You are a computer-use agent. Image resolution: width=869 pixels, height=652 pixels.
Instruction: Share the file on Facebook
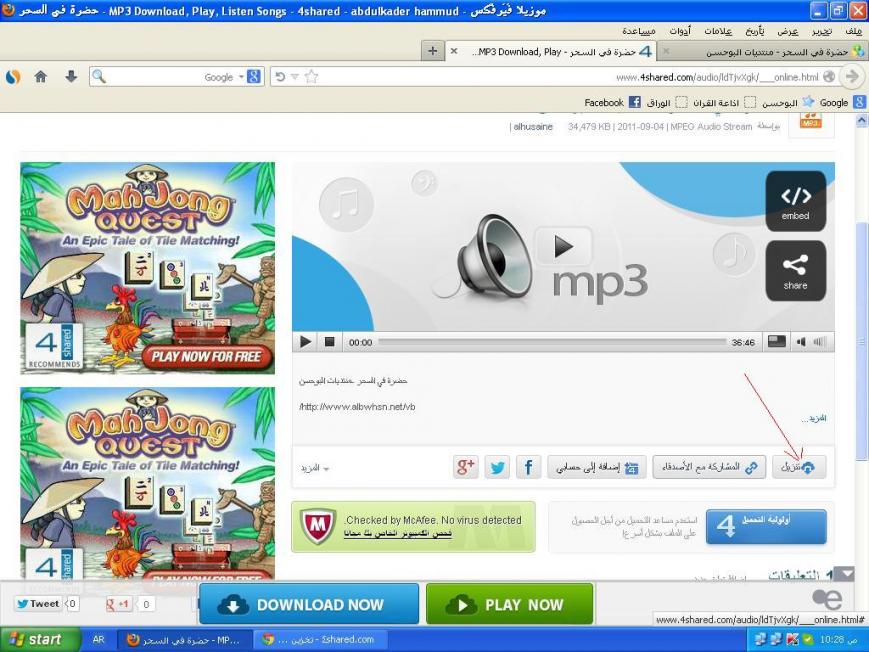528,467
